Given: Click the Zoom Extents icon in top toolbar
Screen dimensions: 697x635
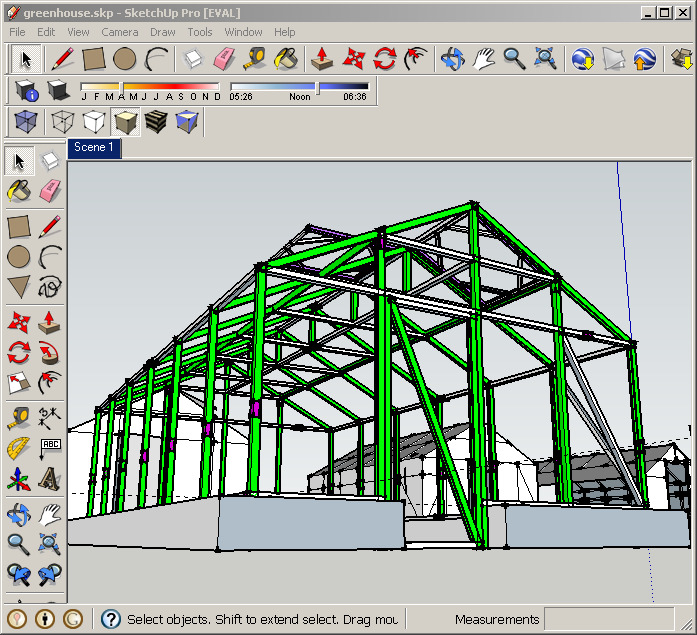Looking at the screenshot, I should coord(545,59).
